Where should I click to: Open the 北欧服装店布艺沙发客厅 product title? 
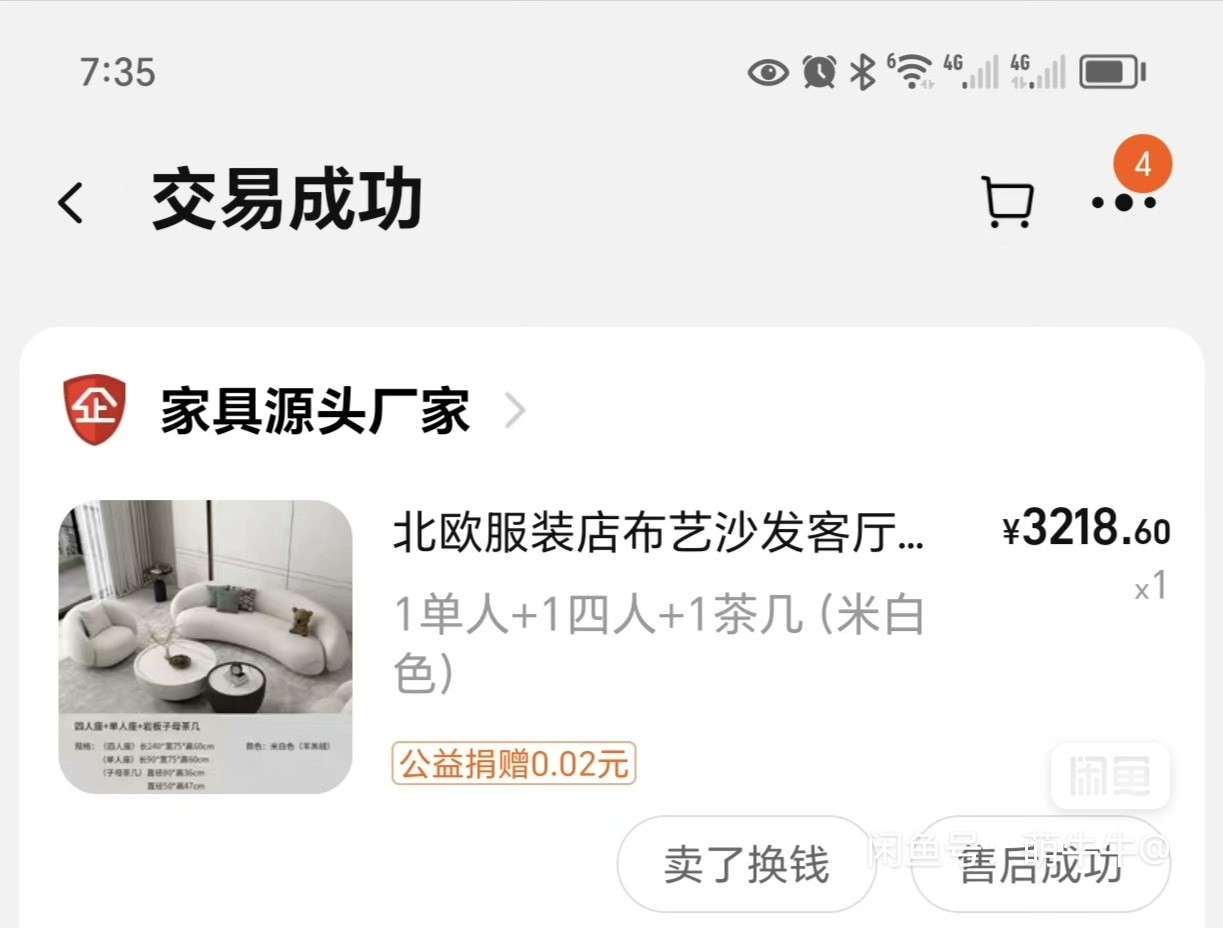[x=659, y=535]
